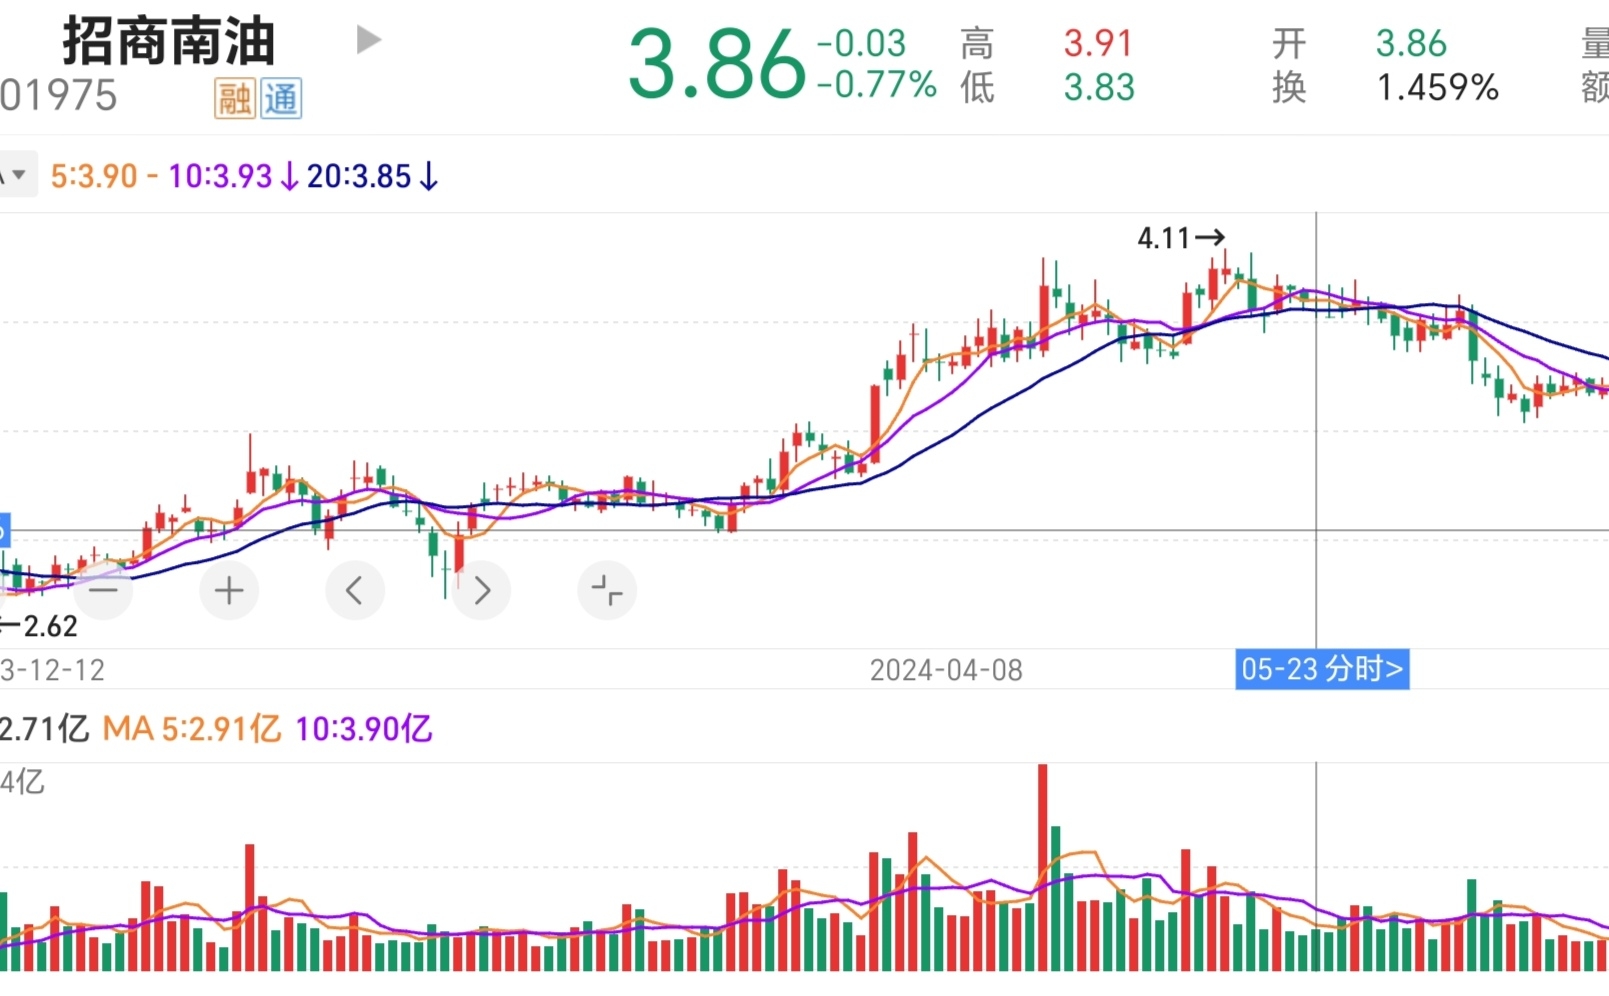Click the current price 3.86

tap(716, 65)
